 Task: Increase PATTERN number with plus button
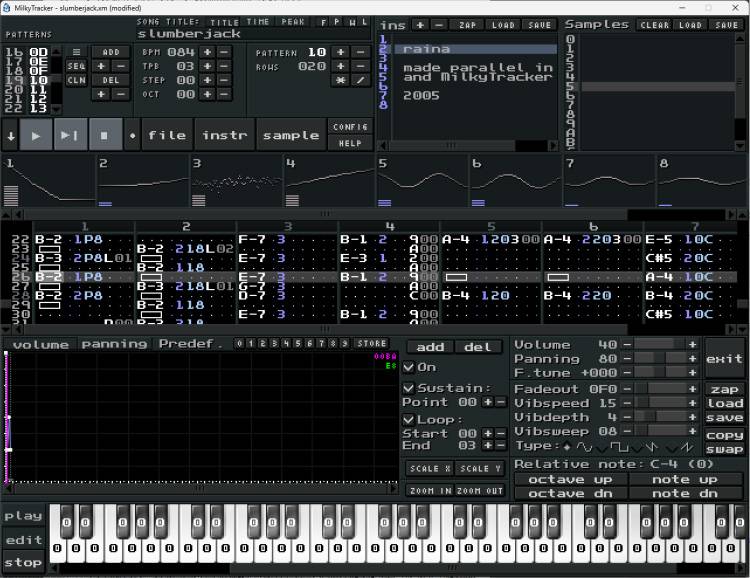[341, 52]
